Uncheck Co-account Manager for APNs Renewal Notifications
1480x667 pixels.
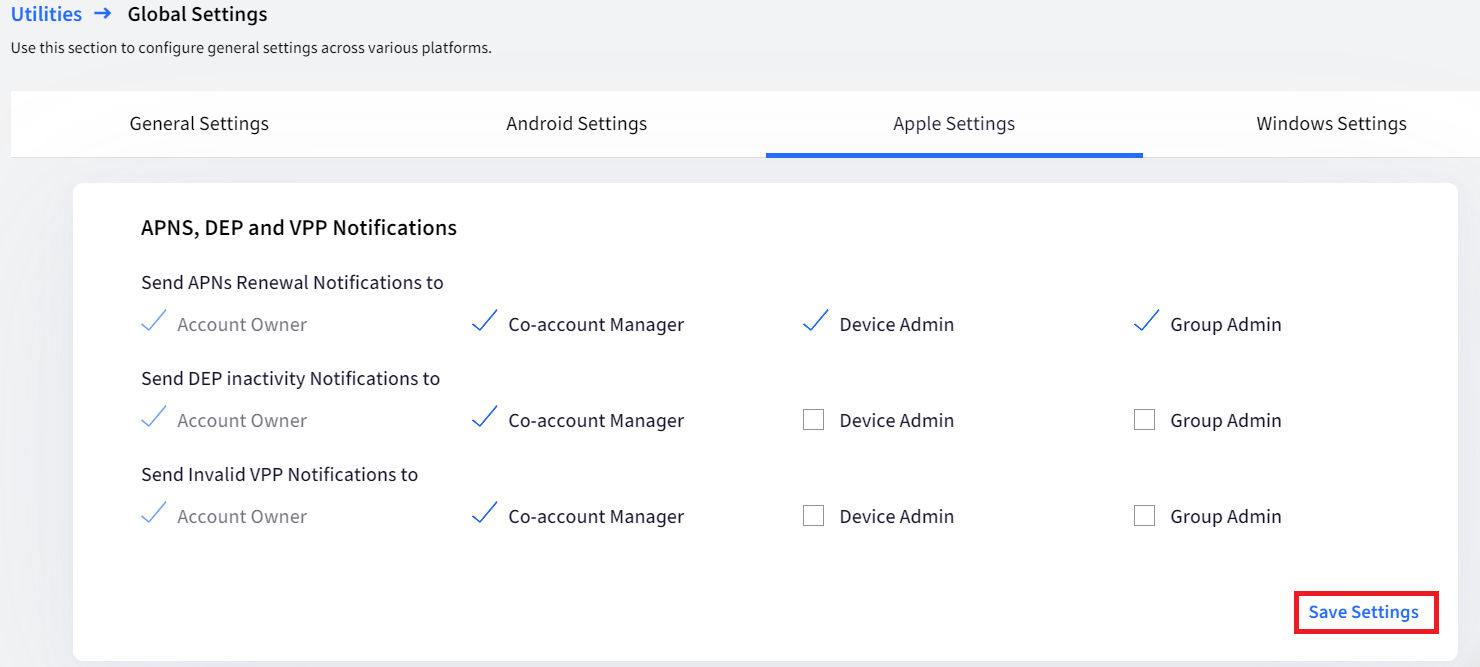click(485, 322)
